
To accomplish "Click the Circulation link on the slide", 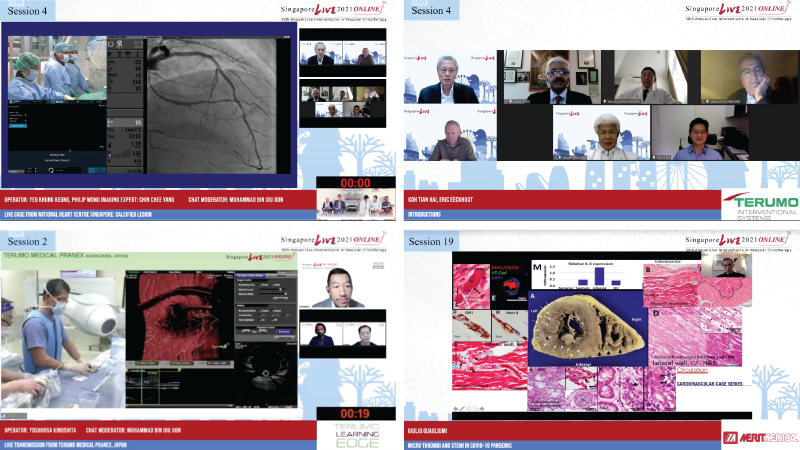I will [692, 370].
